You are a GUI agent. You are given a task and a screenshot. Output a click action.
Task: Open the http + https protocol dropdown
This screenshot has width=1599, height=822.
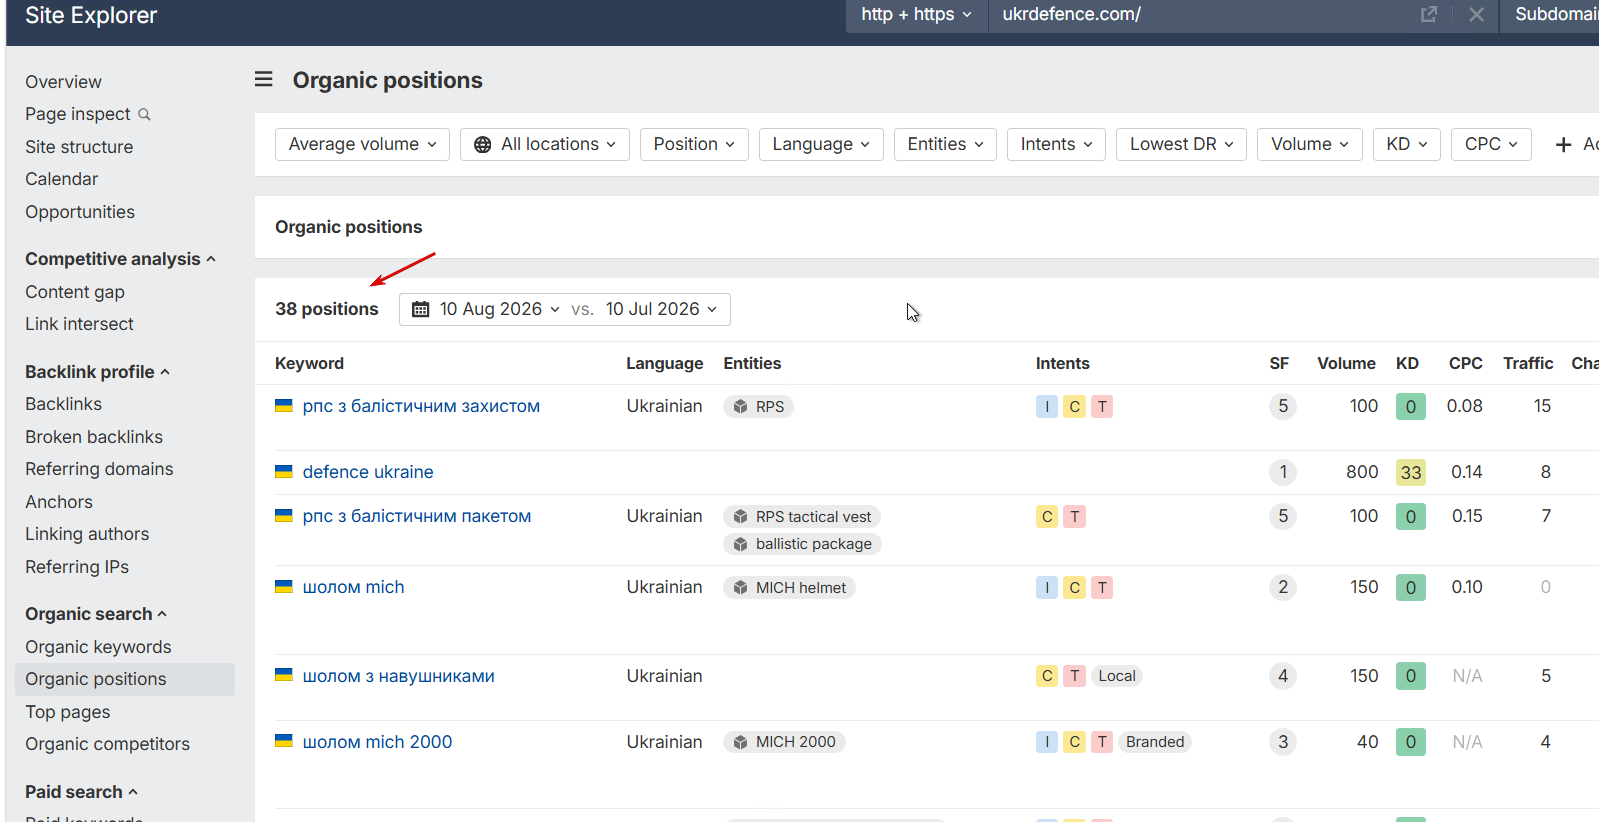point(917,15)
